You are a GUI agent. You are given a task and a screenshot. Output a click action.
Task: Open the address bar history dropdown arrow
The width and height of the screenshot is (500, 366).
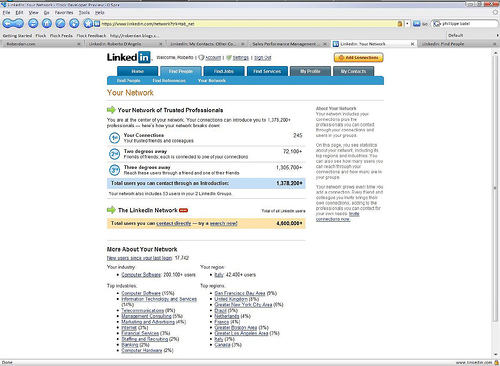407,24
